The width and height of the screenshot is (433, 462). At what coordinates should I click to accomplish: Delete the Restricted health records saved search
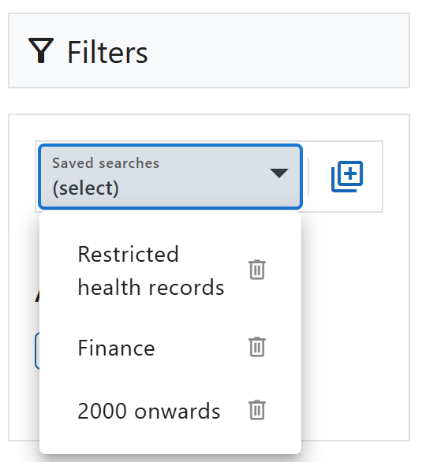click(257, 269)
